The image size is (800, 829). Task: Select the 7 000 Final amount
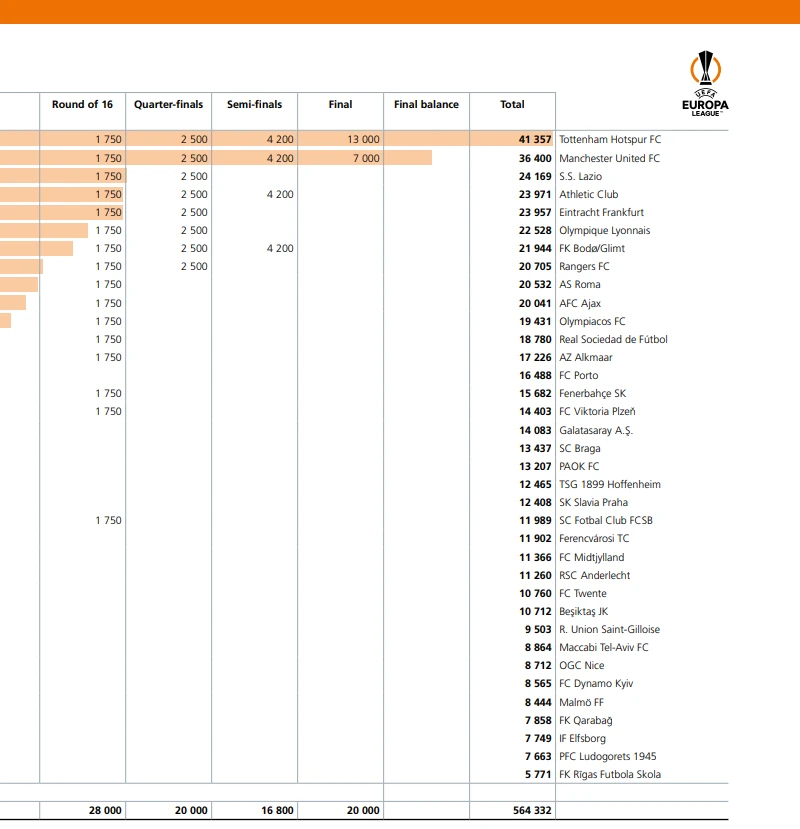366,158
